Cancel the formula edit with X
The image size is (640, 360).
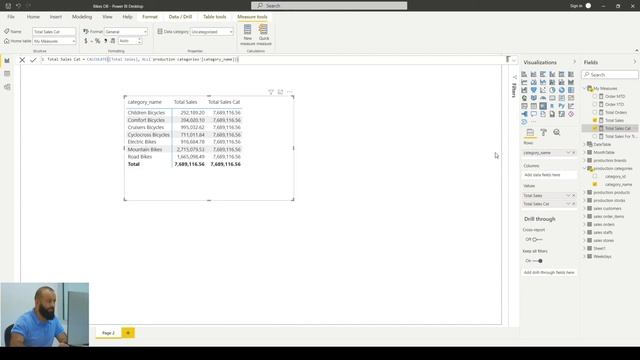tap(22, 60)
